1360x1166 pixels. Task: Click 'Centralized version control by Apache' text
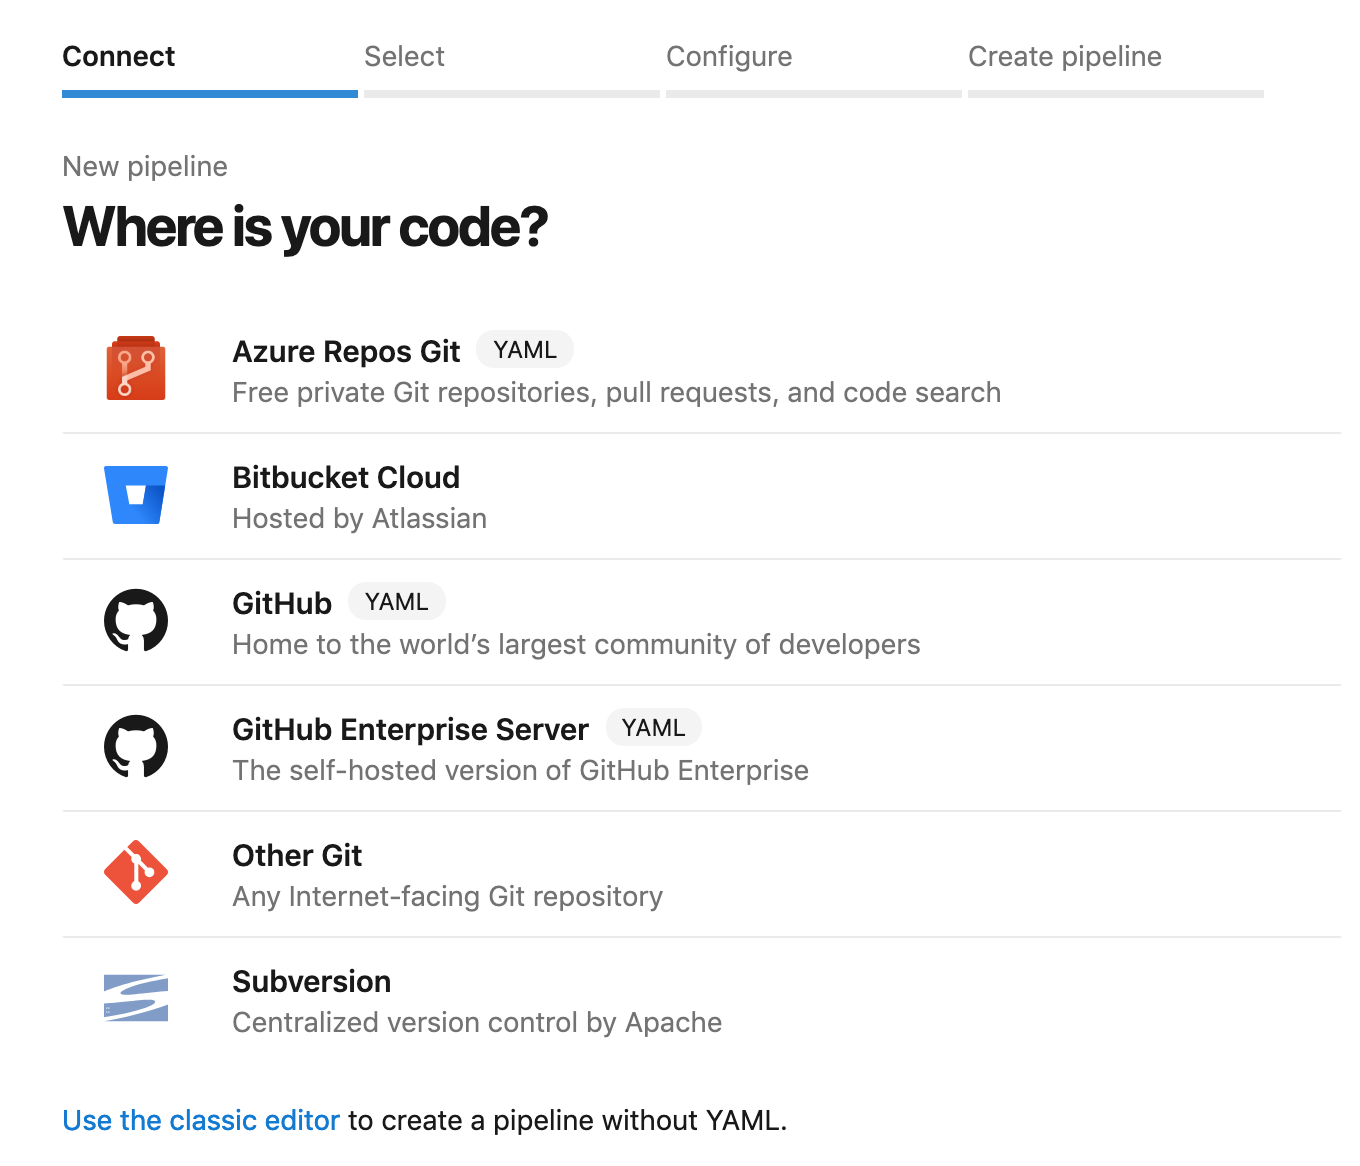pos(477,1022)
